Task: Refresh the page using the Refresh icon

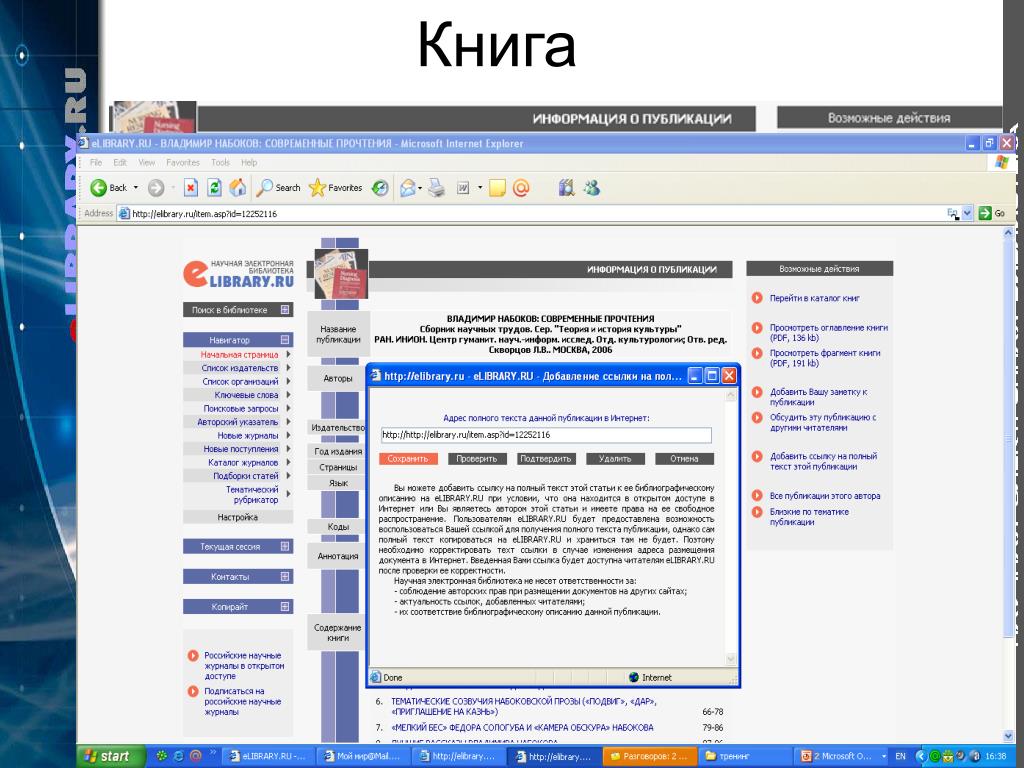Action: (214, 188)
